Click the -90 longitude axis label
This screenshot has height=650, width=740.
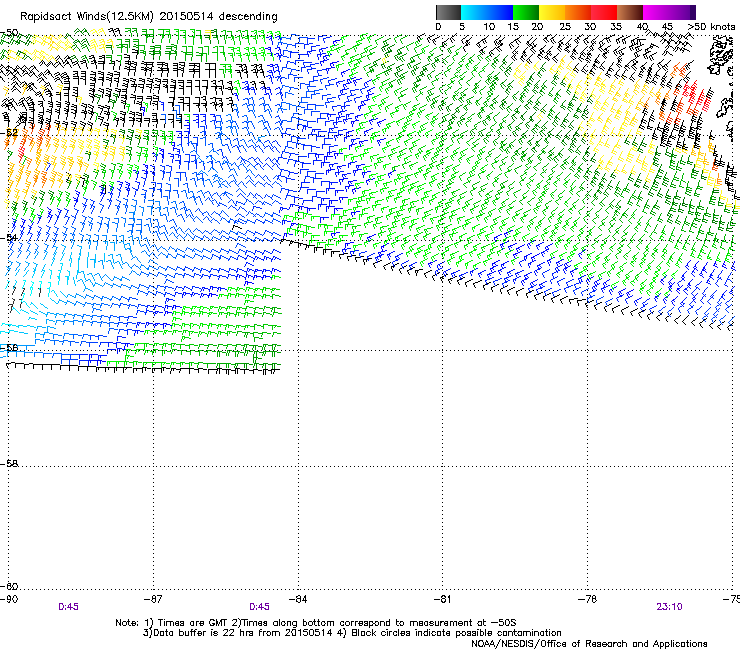(x=9, y=599)
